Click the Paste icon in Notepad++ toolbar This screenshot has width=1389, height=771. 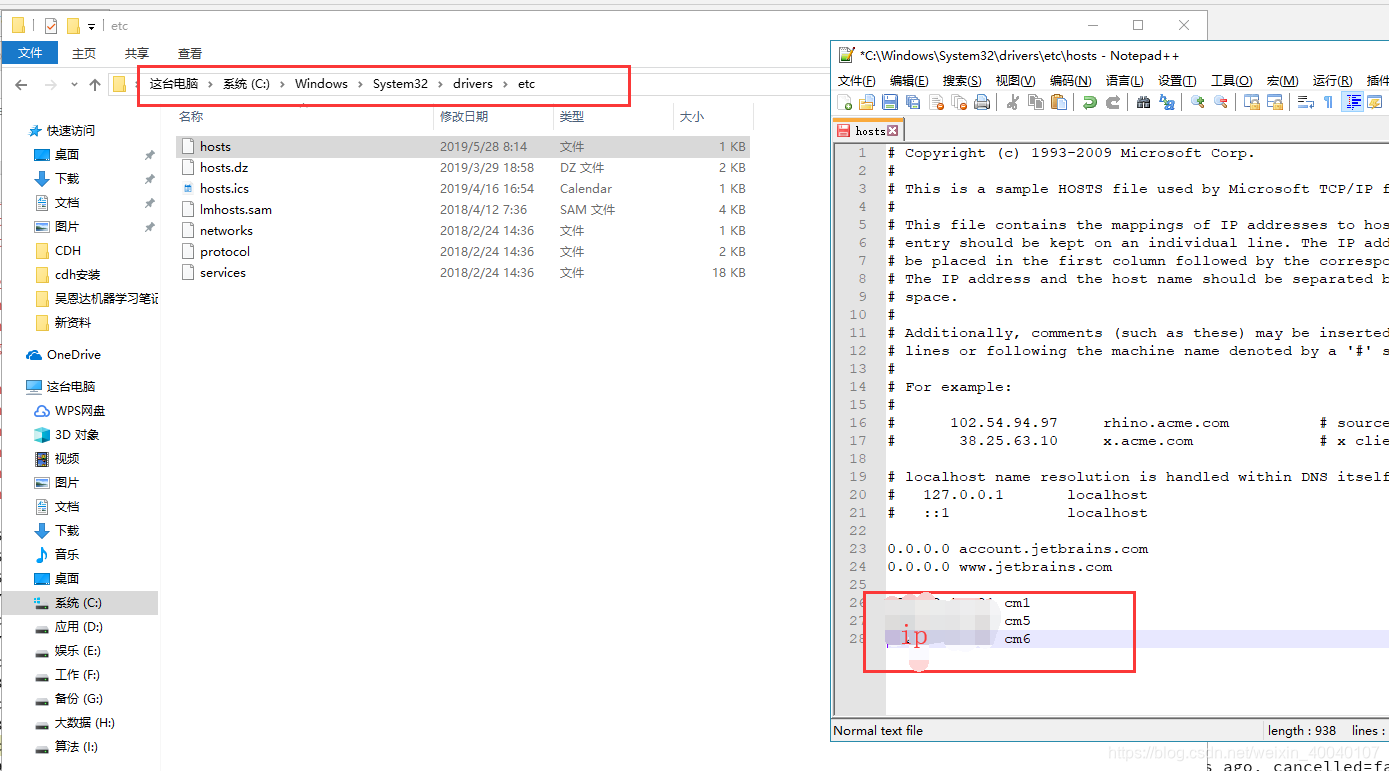(1058, 101)
